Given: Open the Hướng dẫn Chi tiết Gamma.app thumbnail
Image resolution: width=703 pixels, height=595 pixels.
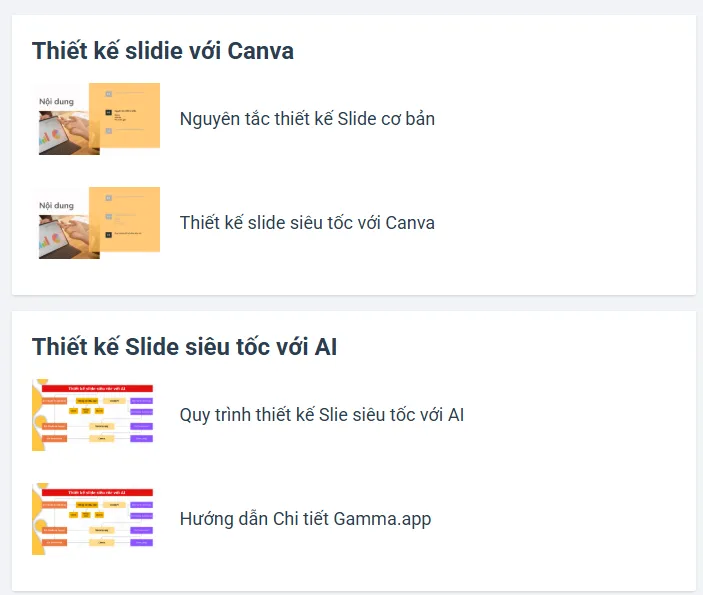Looking at the screenshot, I should (x=93, y=519).
